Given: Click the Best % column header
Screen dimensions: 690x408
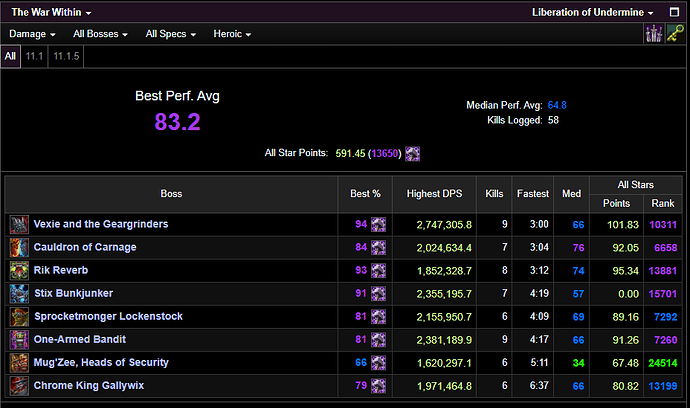Looking at the screenshot, I should [365, 194].
